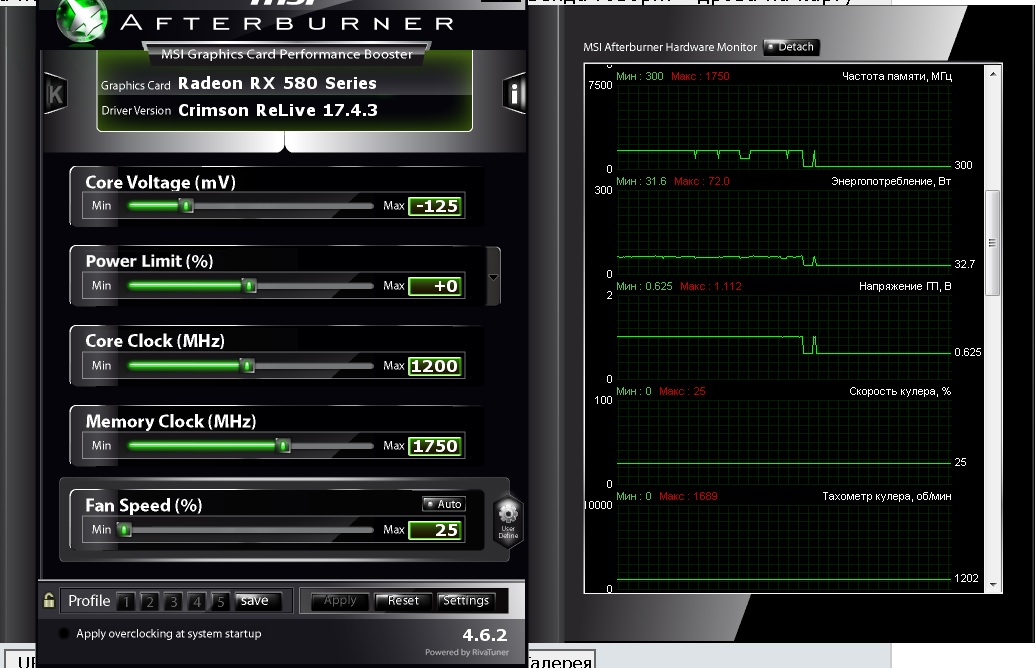Open the Kombustor K side button
The height and width of the screenshot is (668, 1036).
point(56,93)
